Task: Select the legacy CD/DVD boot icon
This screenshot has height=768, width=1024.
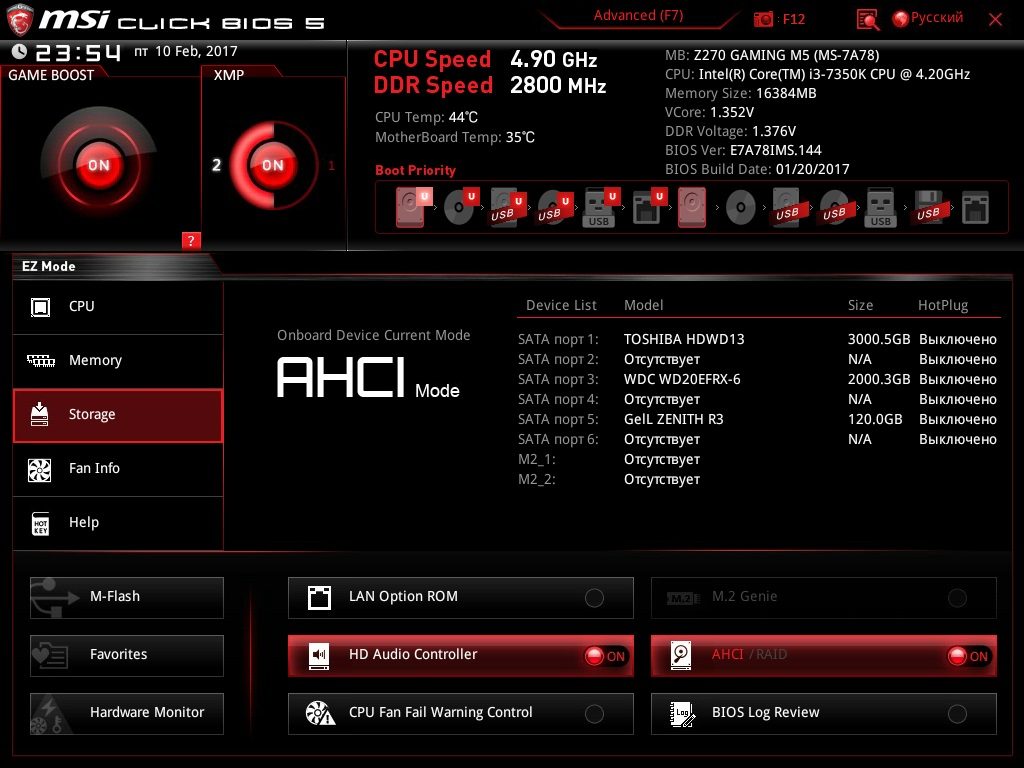Action: point(741,208)
